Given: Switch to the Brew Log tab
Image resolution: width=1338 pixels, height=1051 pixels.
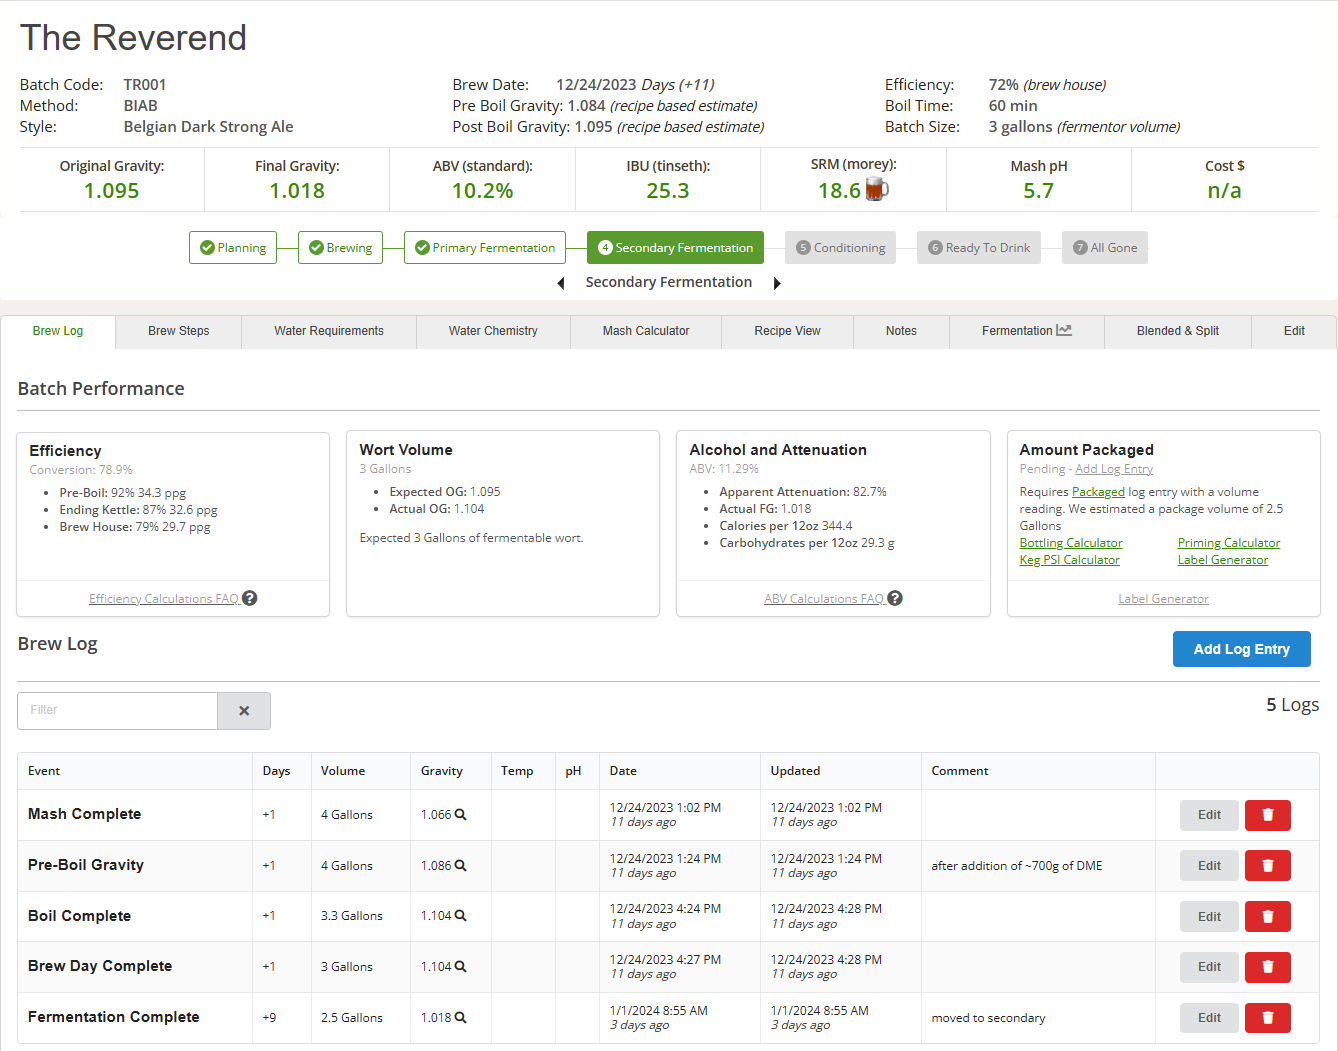Looking at the screenshot, I should point(58,331).
